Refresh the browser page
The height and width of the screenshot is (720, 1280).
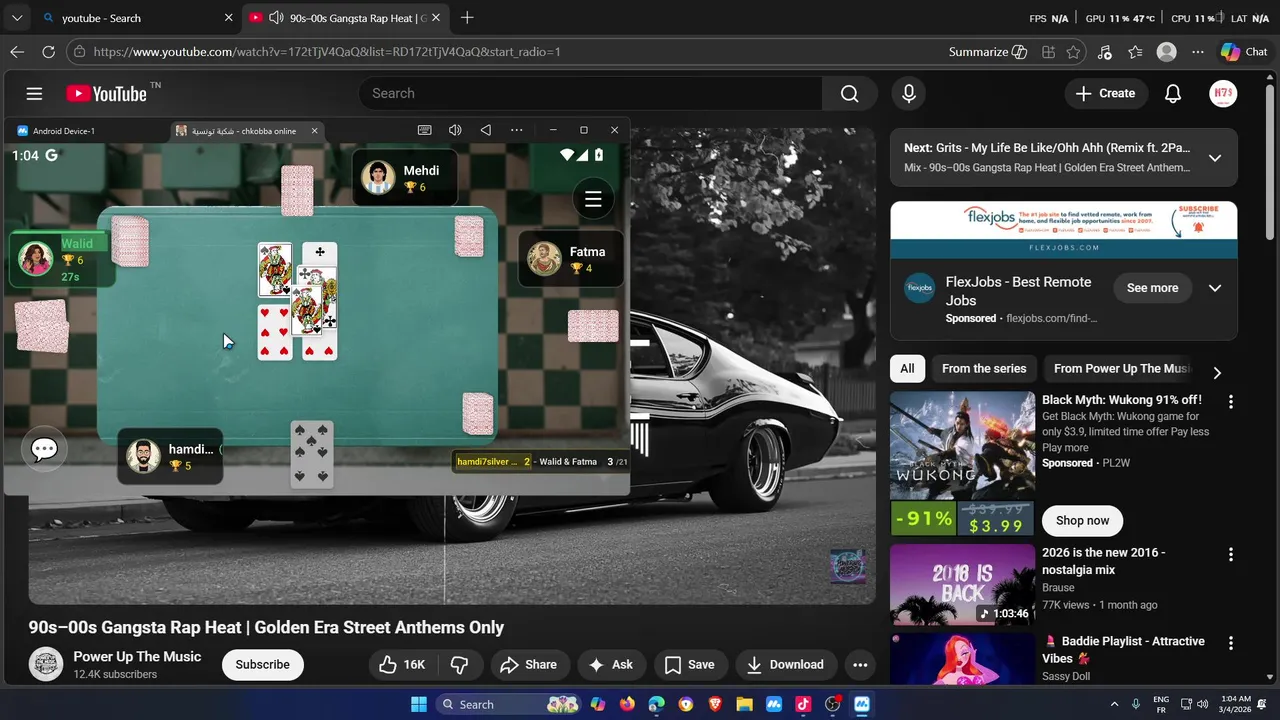point(48,52)
